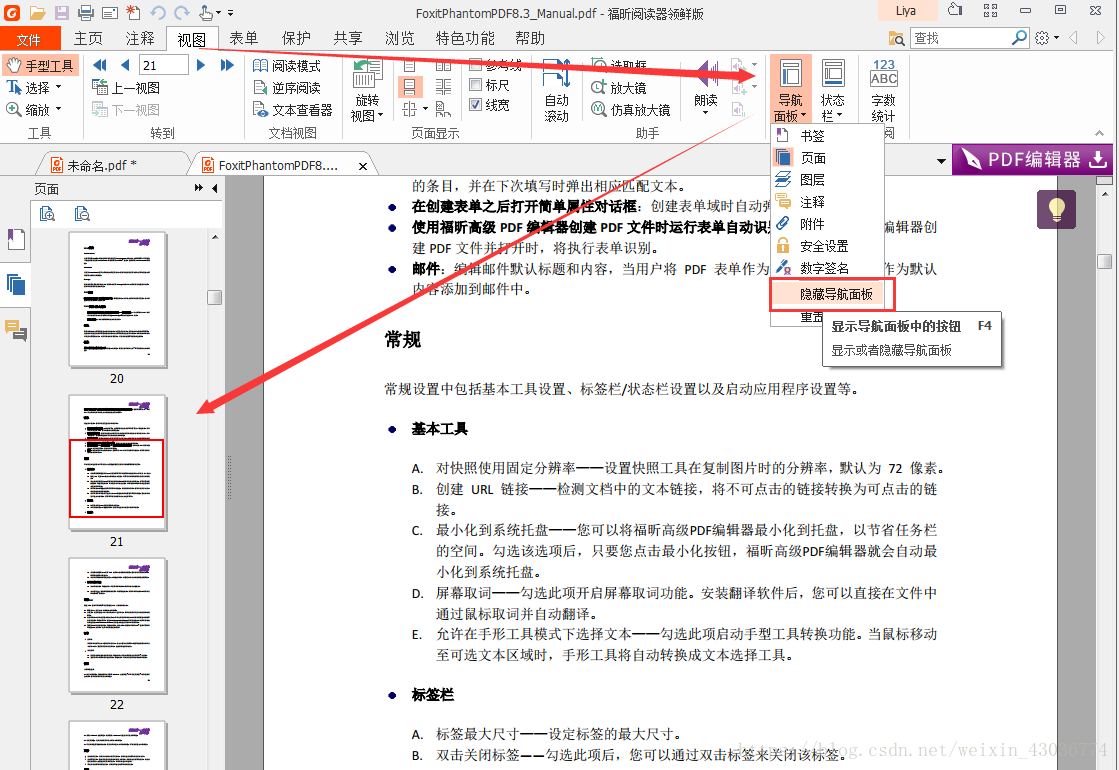Select continuous page display icon (highlighted)
1119x770 pixels.
click(x=409, y=87)
